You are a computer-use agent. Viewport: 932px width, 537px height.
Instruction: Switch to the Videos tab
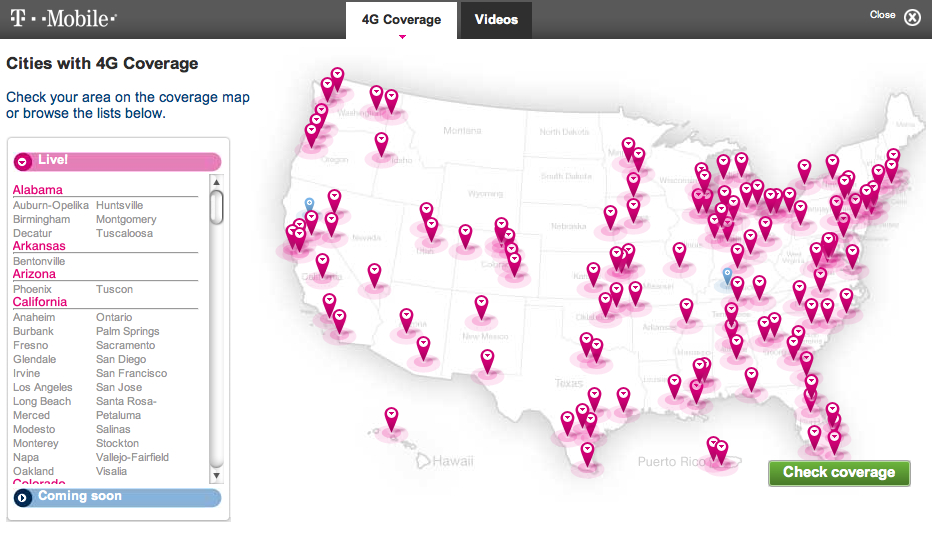496,20
